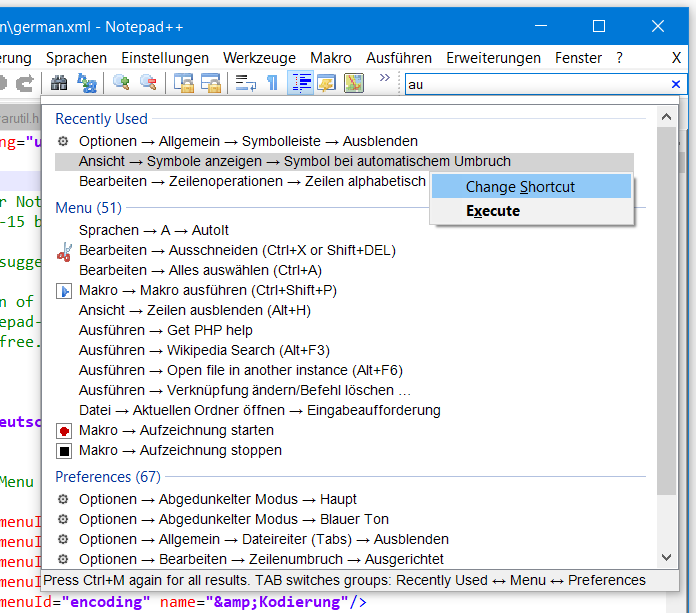The image size is (696, 613).
Task: Open the Fenster menu
Action: [x=578, y=58]
